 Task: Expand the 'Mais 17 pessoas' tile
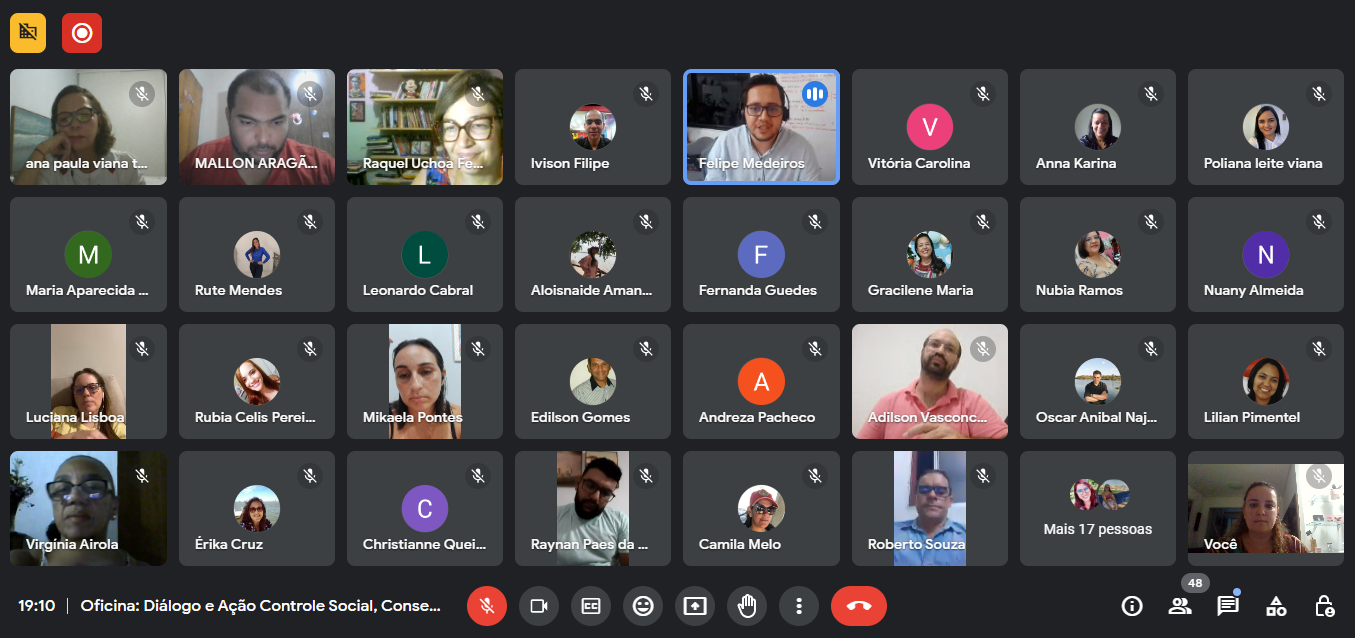tap(1097, 509)
